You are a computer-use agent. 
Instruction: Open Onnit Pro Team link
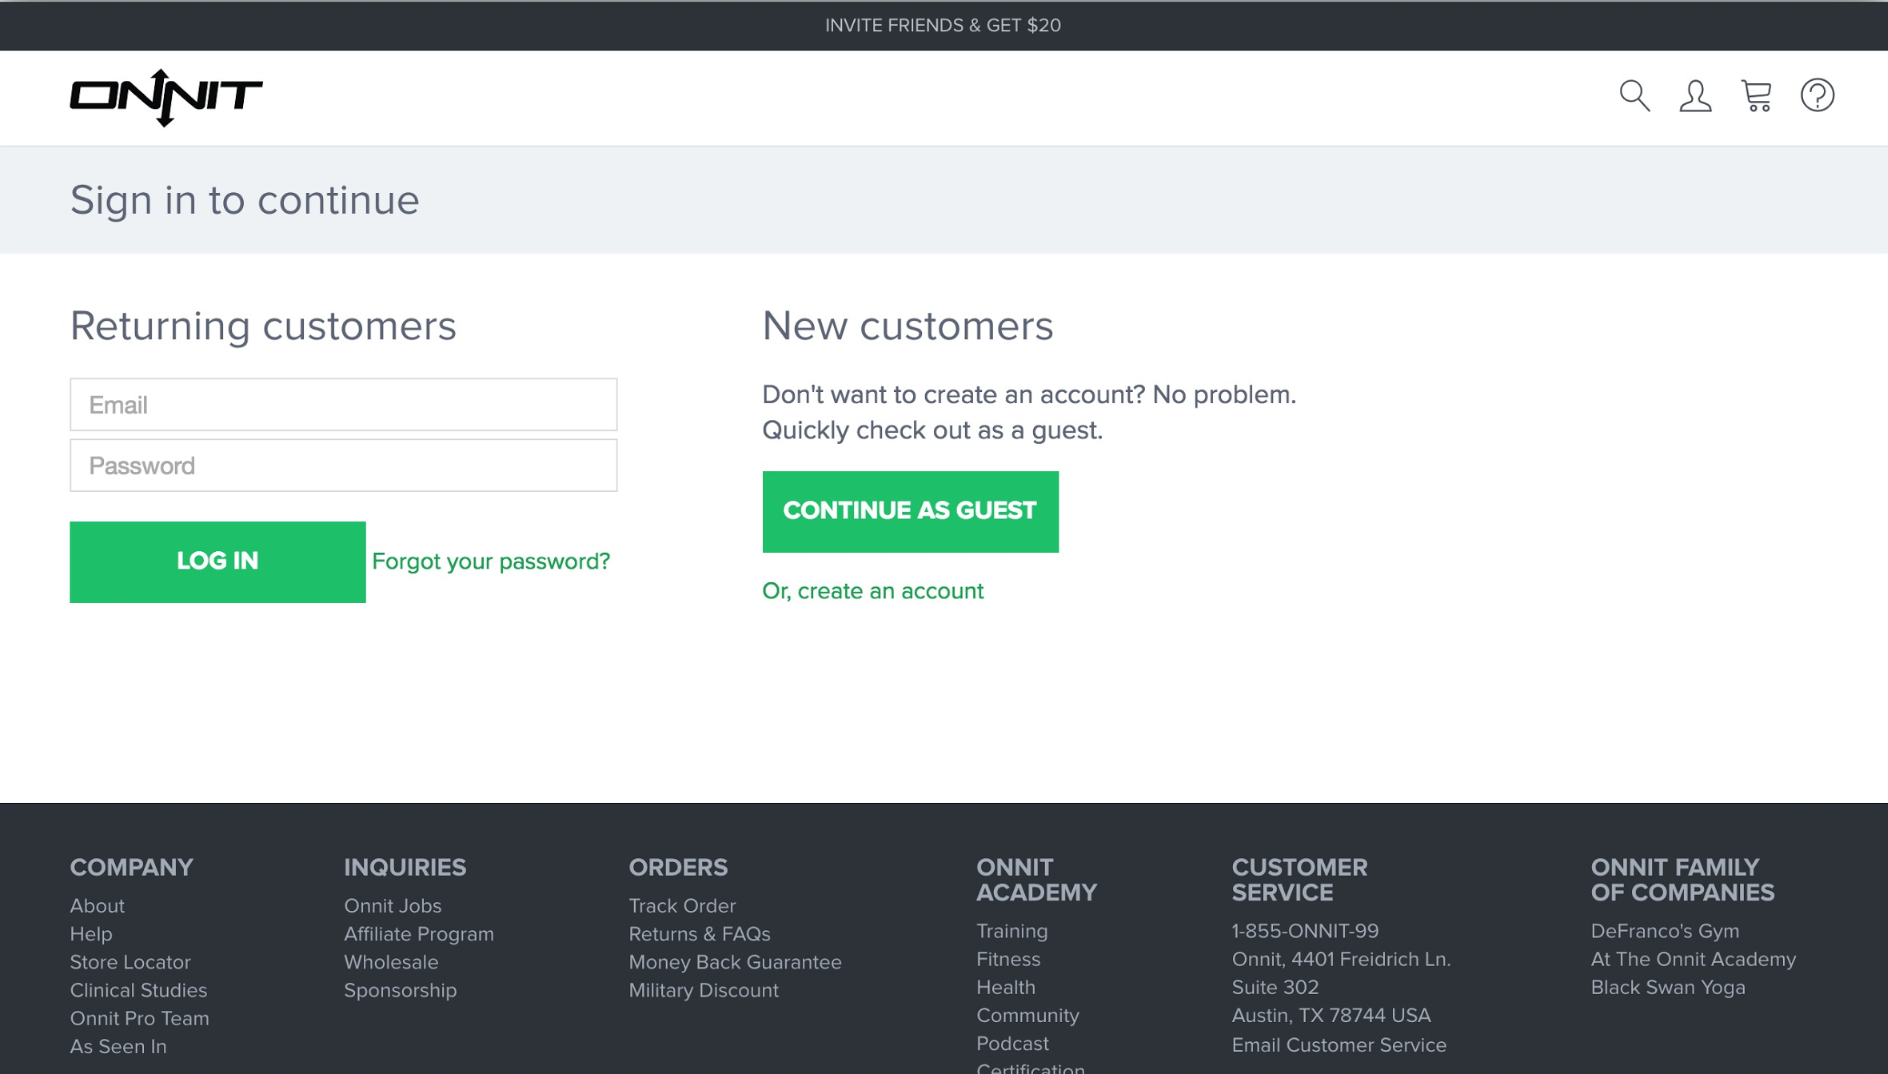pyautogui.click(x=140, y=1018)
